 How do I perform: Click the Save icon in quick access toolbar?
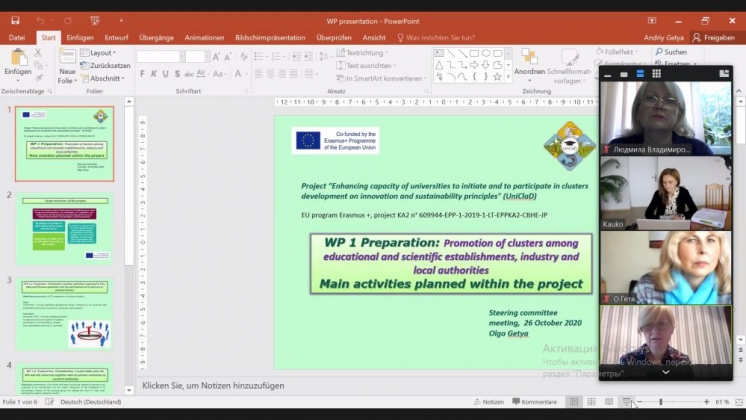16,19
